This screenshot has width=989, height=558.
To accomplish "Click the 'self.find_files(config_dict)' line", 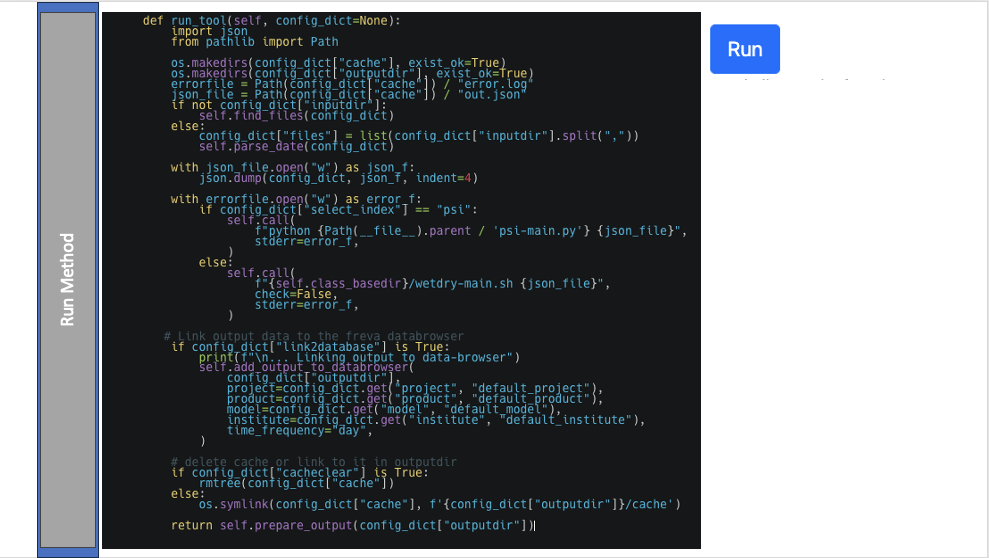I will [293, 115].
